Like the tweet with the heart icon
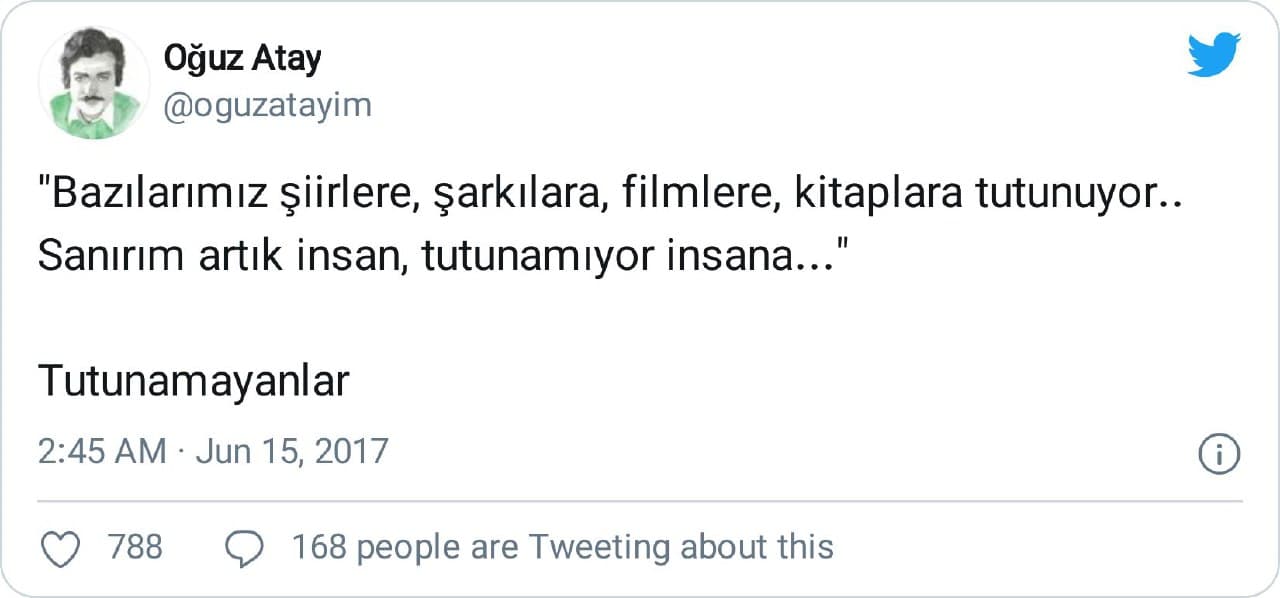 64,548
